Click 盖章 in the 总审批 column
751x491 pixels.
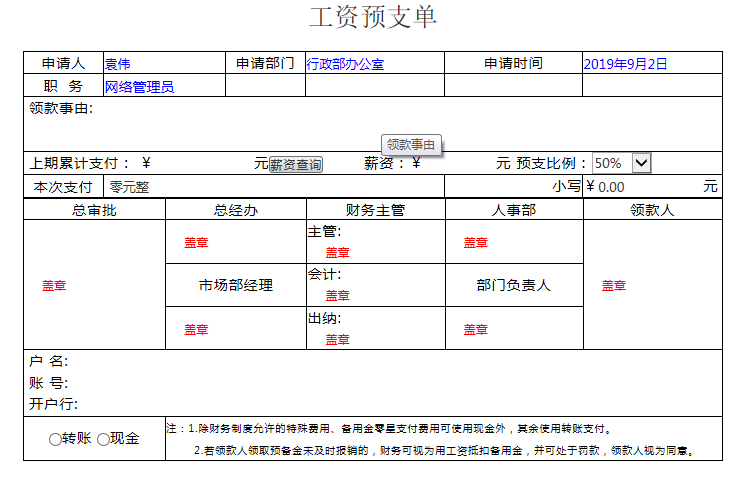(x=54, y=286)
